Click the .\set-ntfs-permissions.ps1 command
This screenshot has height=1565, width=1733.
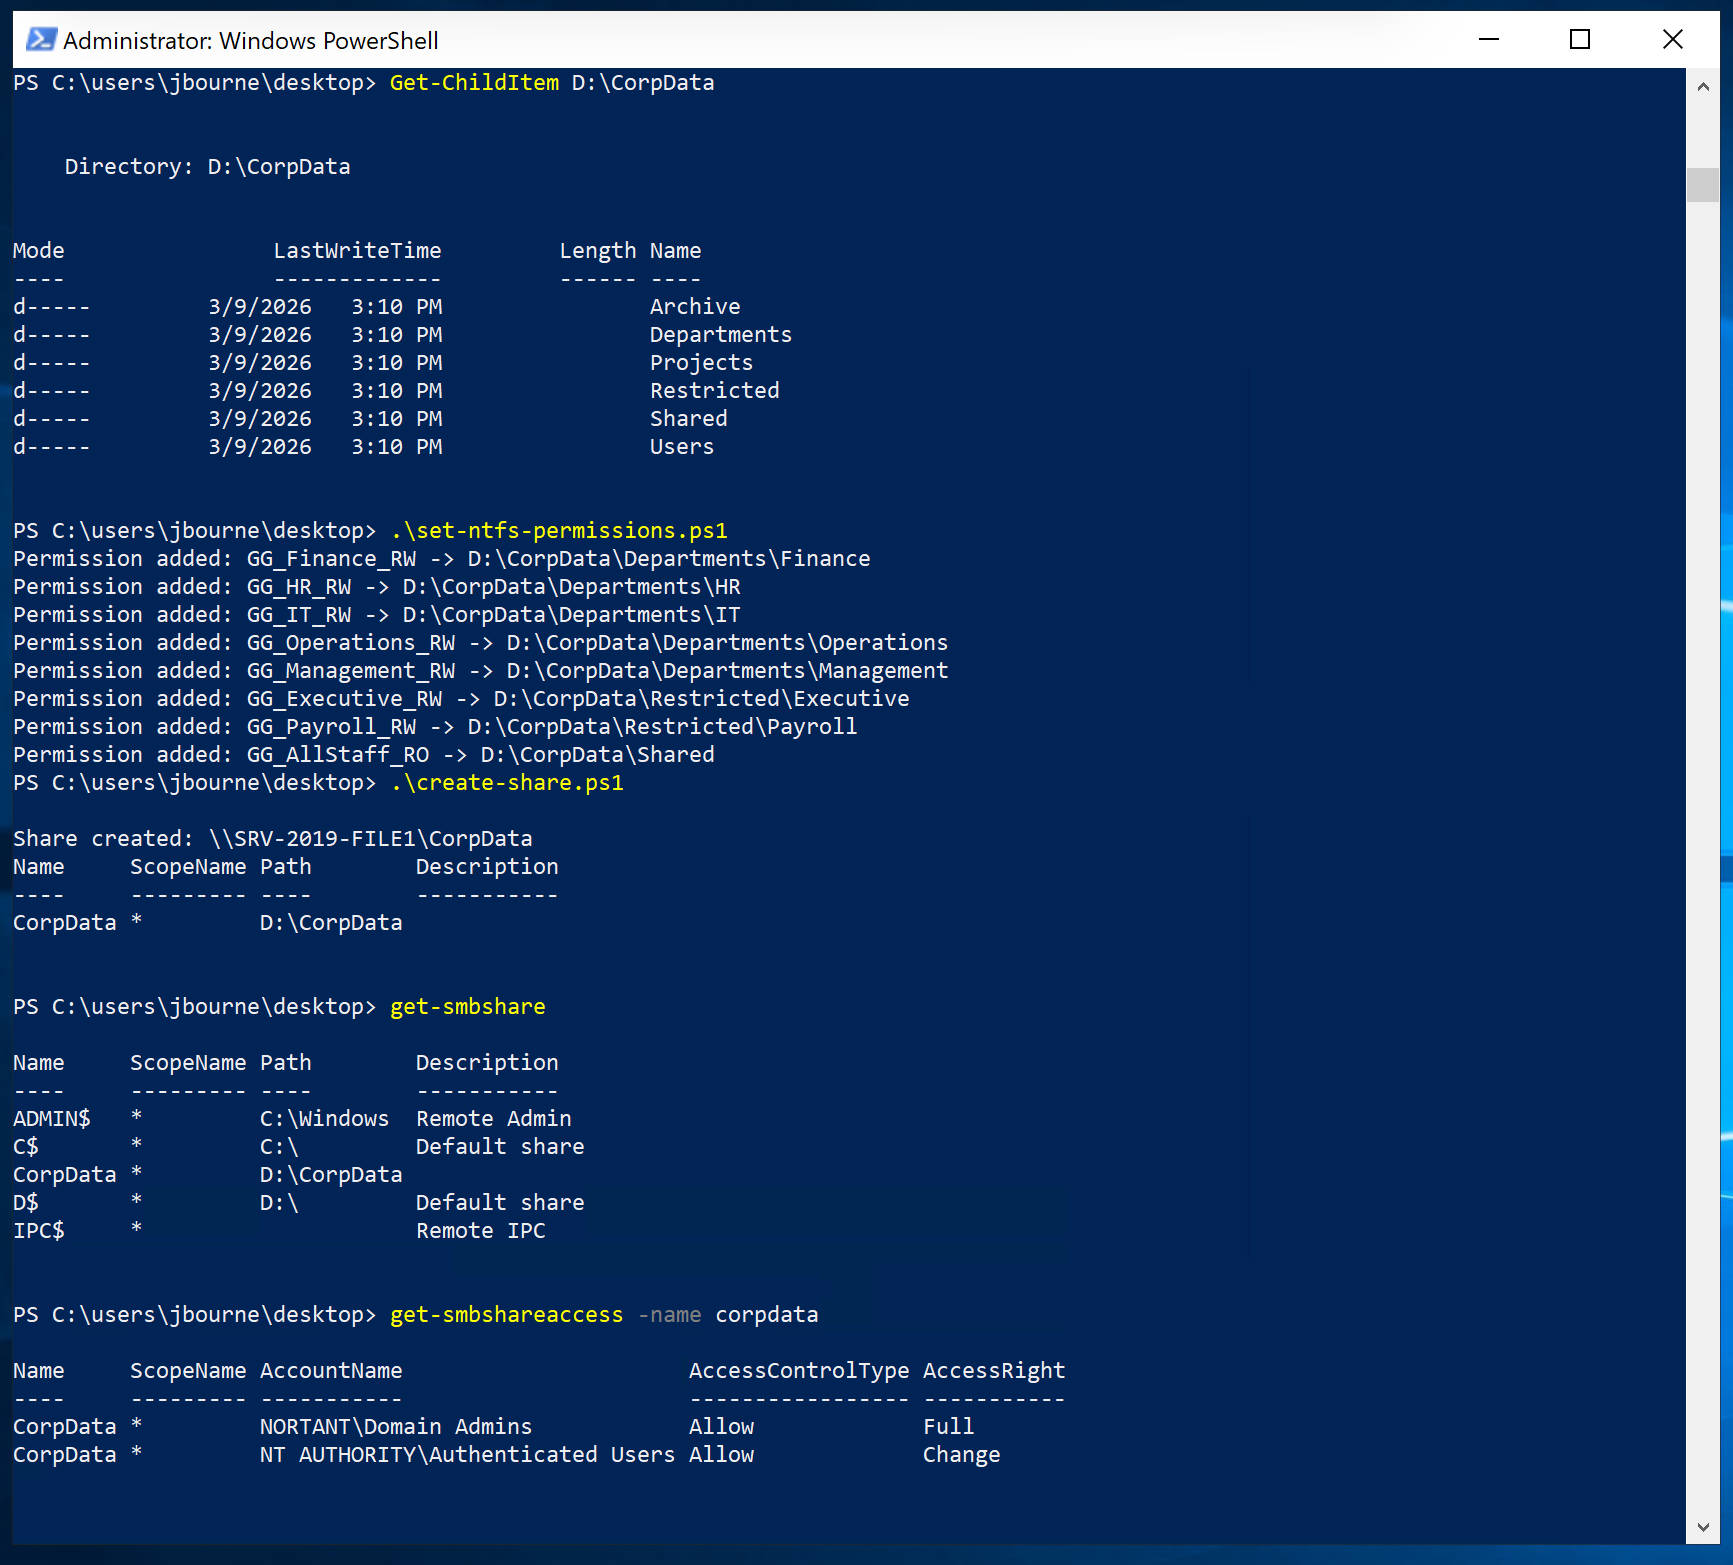pyautogui.click(x=559, y=531)
